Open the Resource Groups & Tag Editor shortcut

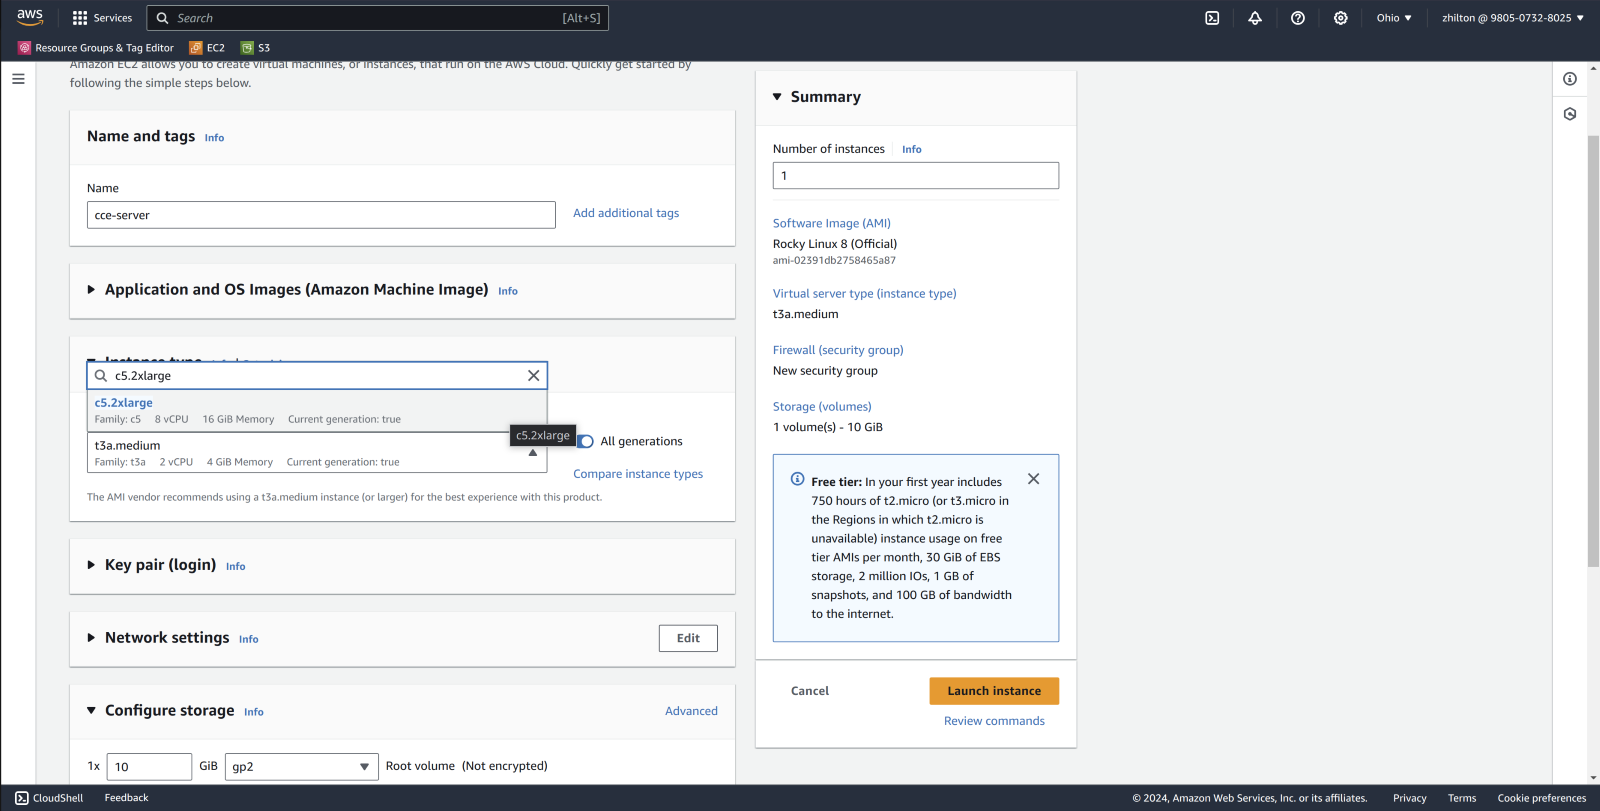point(96,48)
